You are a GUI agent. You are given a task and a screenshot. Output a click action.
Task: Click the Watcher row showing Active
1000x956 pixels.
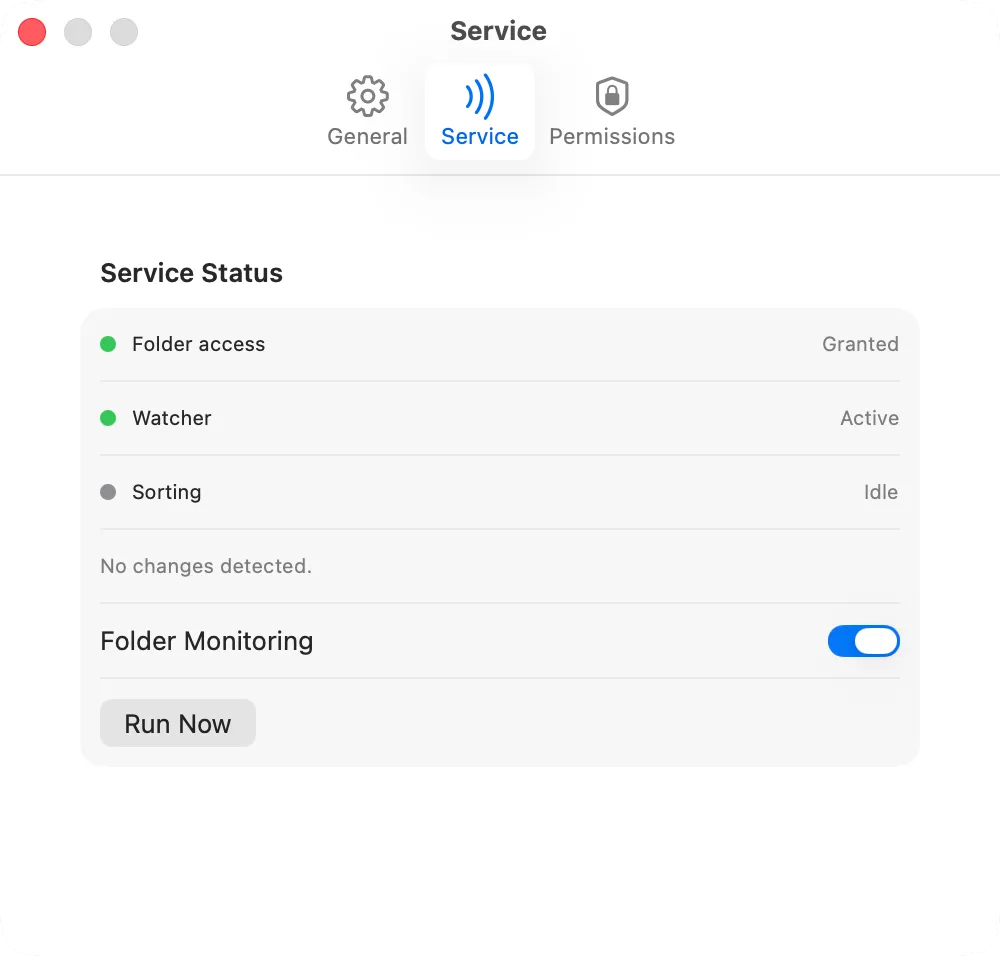[x=500, y=418]
